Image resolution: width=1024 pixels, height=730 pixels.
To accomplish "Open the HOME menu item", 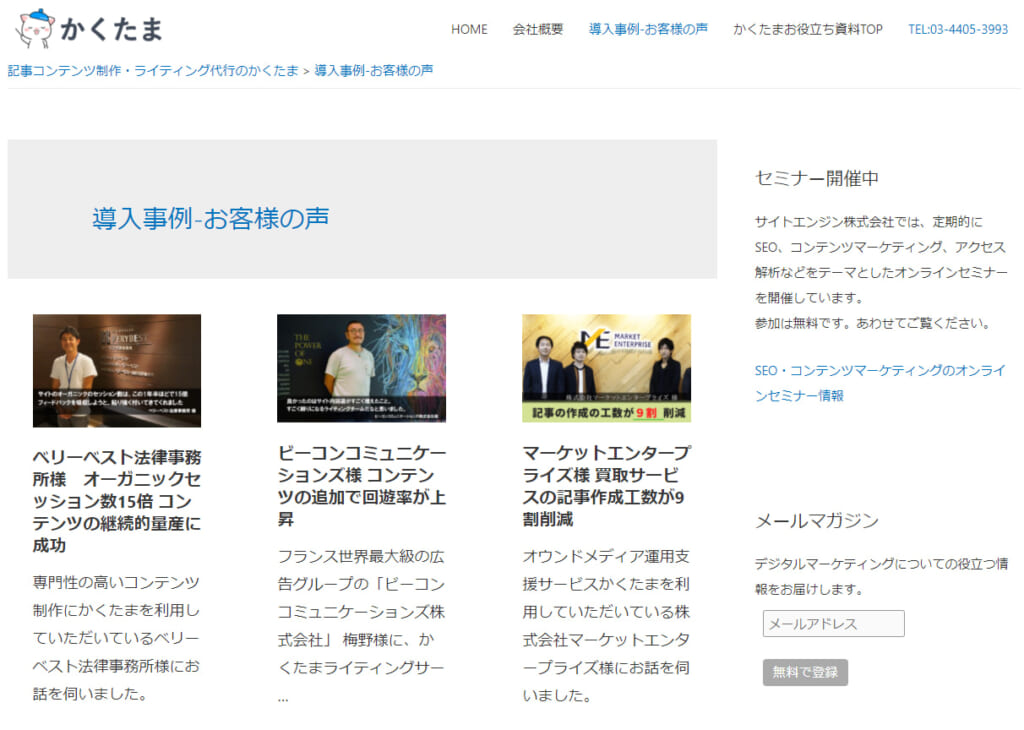I will coord(469,29).
